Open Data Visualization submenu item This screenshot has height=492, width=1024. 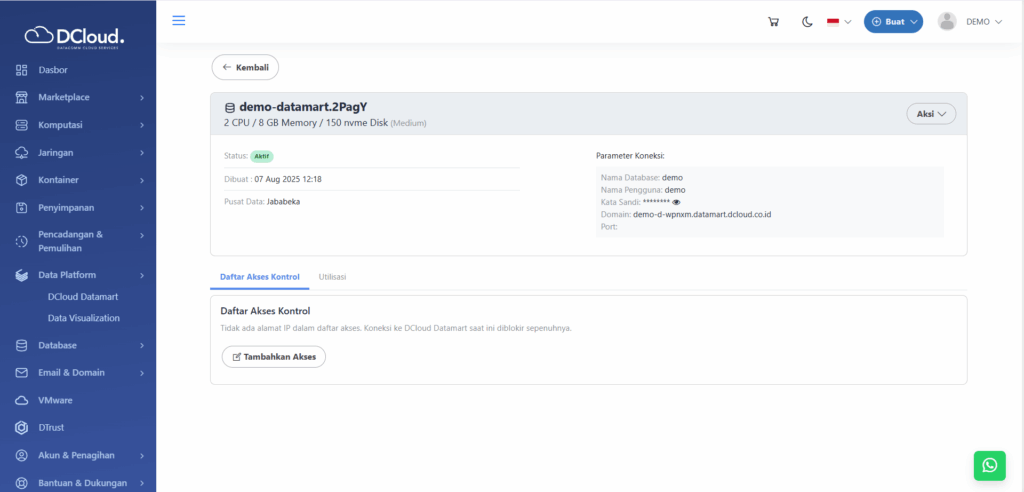tap(84, 318)
